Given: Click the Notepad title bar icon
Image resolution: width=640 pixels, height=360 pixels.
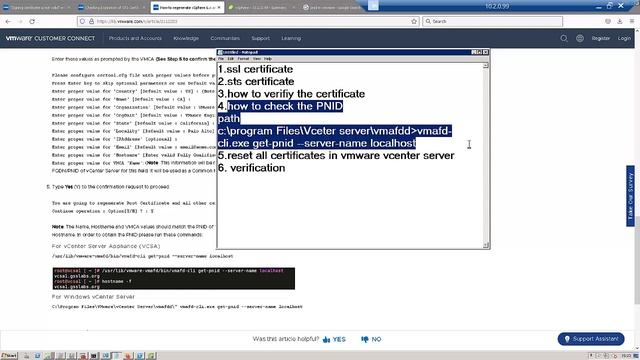Looking at the screenshot, I should pyautogui.click(x=220, y=52).
